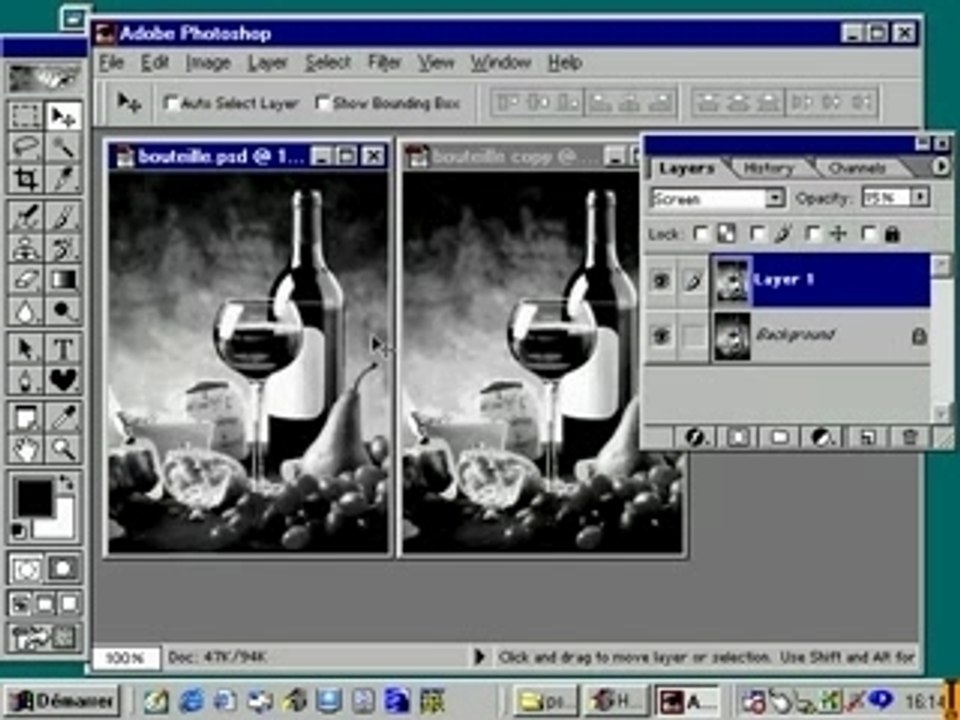
Task: Select the Lasso tool
Action: 26,148
